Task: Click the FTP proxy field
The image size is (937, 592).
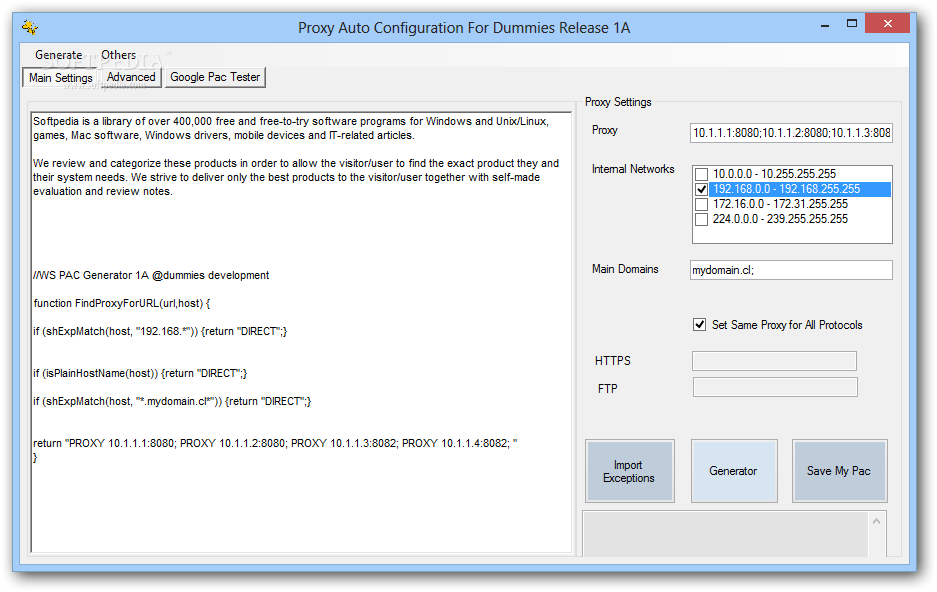Action: tap(774, 387)
